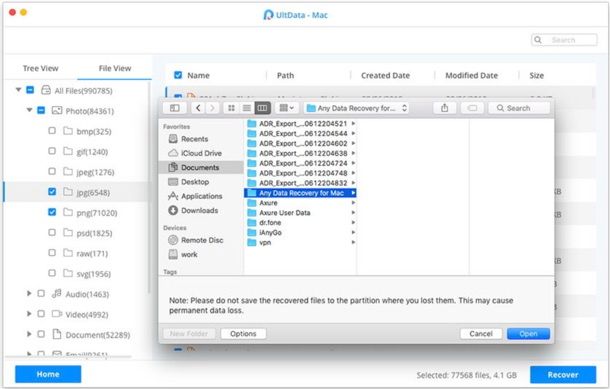Go back in file dialog
The width and height of the screenshot is (610, 389).
pyautogui.click(x=198, y=108)
